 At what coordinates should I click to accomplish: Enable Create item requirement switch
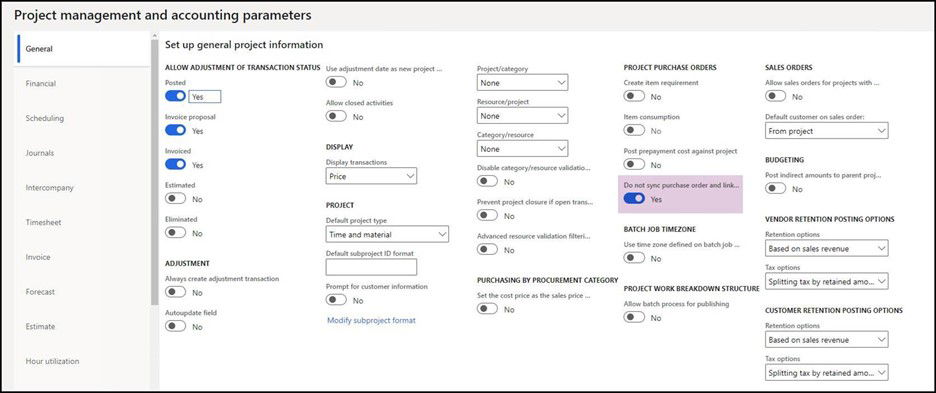tap(634, 96)
